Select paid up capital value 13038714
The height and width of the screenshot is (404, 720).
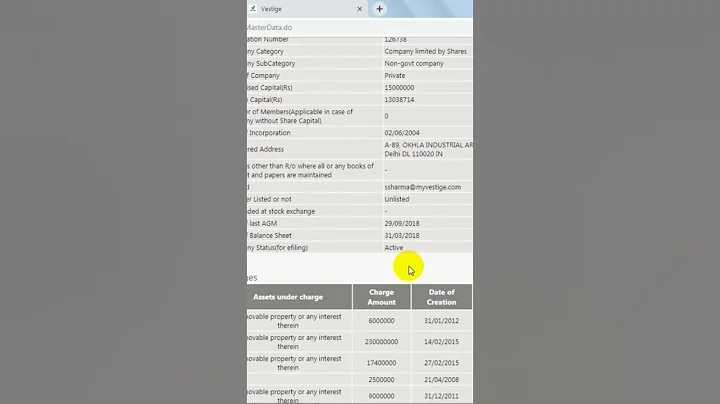[x=399, y=99]
